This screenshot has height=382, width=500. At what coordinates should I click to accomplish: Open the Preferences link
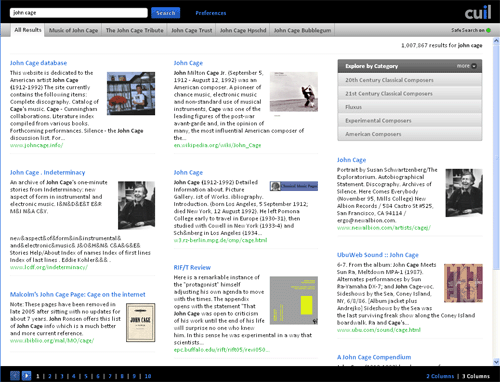tap(211, 13)
